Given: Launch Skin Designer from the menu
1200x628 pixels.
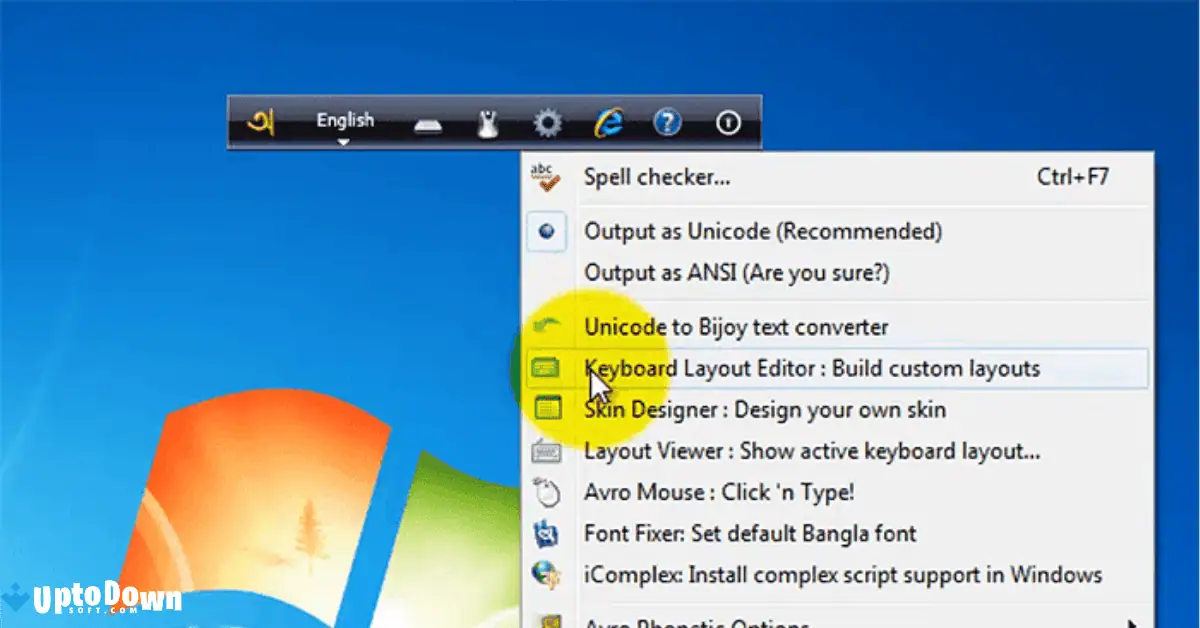Looking at the screenshot, I should [763, 409].
